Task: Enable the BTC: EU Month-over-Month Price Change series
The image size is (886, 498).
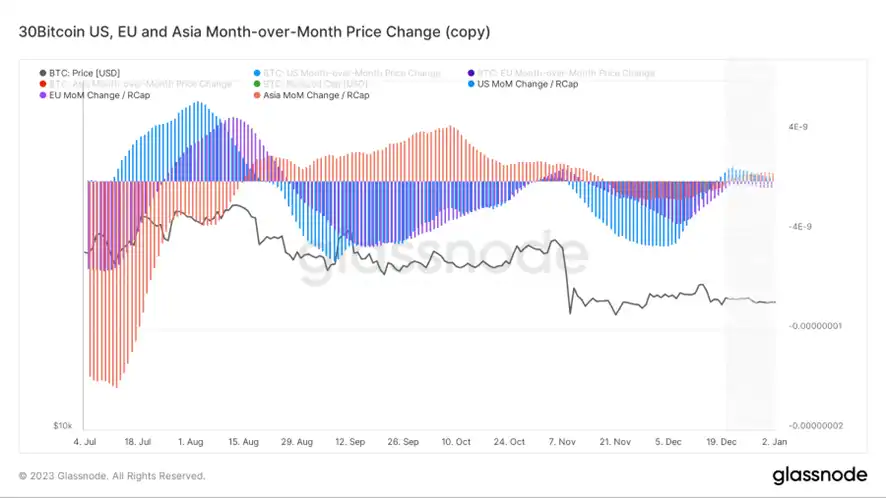Action: (561, 73)
